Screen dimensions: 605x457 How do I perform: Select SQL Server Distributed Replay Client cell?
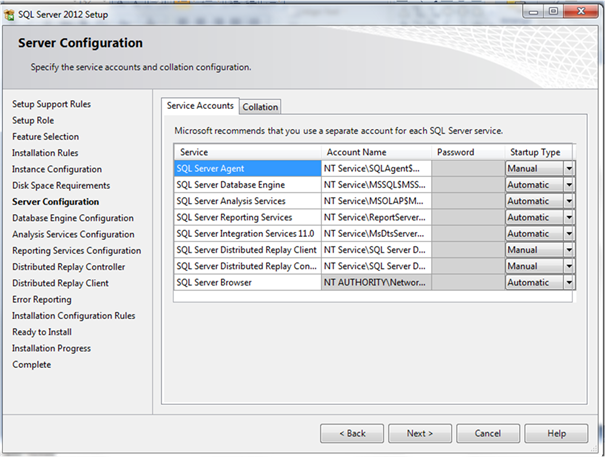coord(247,250)
